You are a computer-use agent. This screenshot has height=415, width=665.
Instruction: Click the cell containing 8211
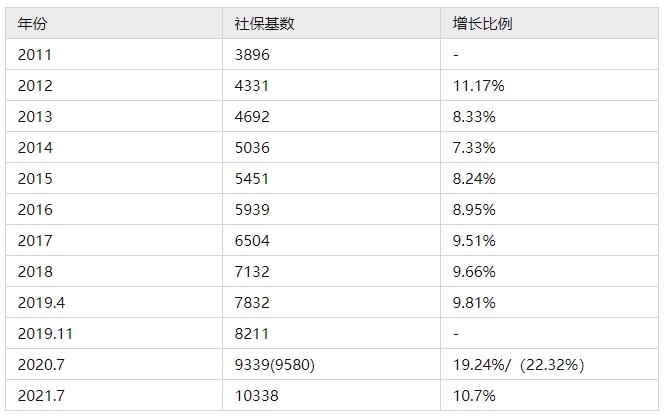(252, 333)
